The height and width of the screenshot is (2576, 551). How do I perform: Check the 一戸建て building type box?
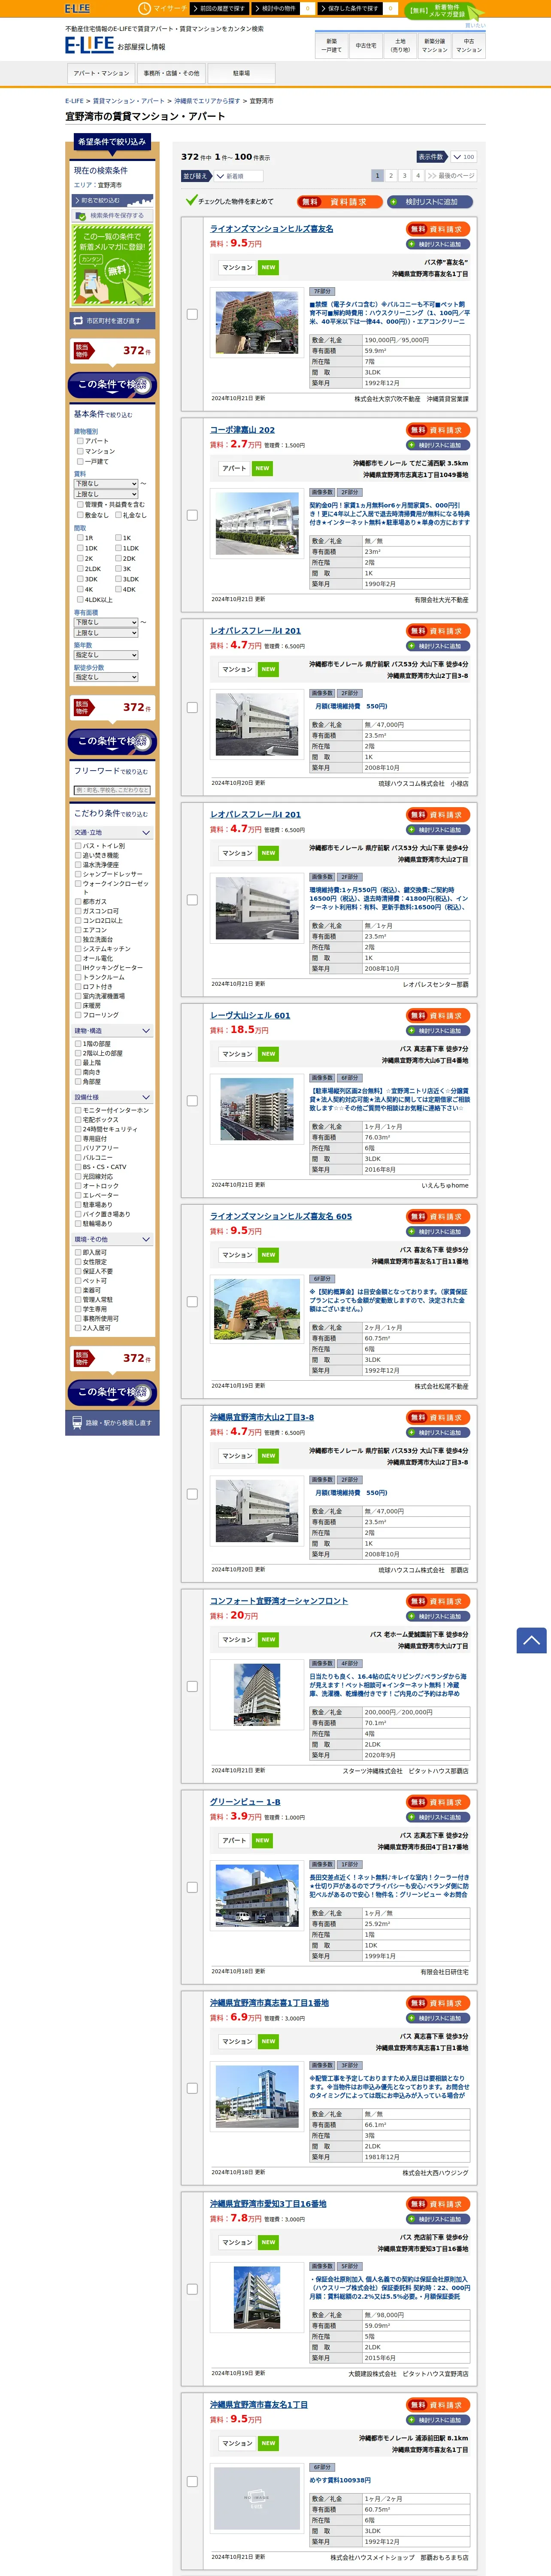(80, 462)
